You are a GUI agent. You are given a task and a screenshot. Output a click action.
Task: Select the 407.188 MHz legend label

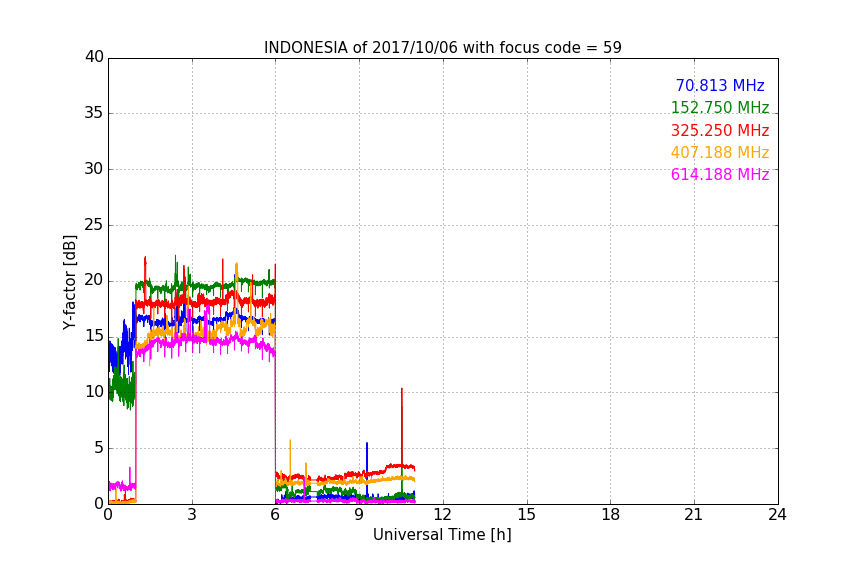[720, 153]
